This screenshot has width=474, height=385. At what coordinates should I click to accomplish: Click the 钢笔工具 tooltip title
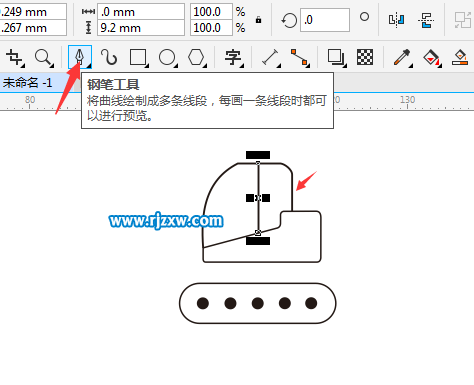point(113,85)
